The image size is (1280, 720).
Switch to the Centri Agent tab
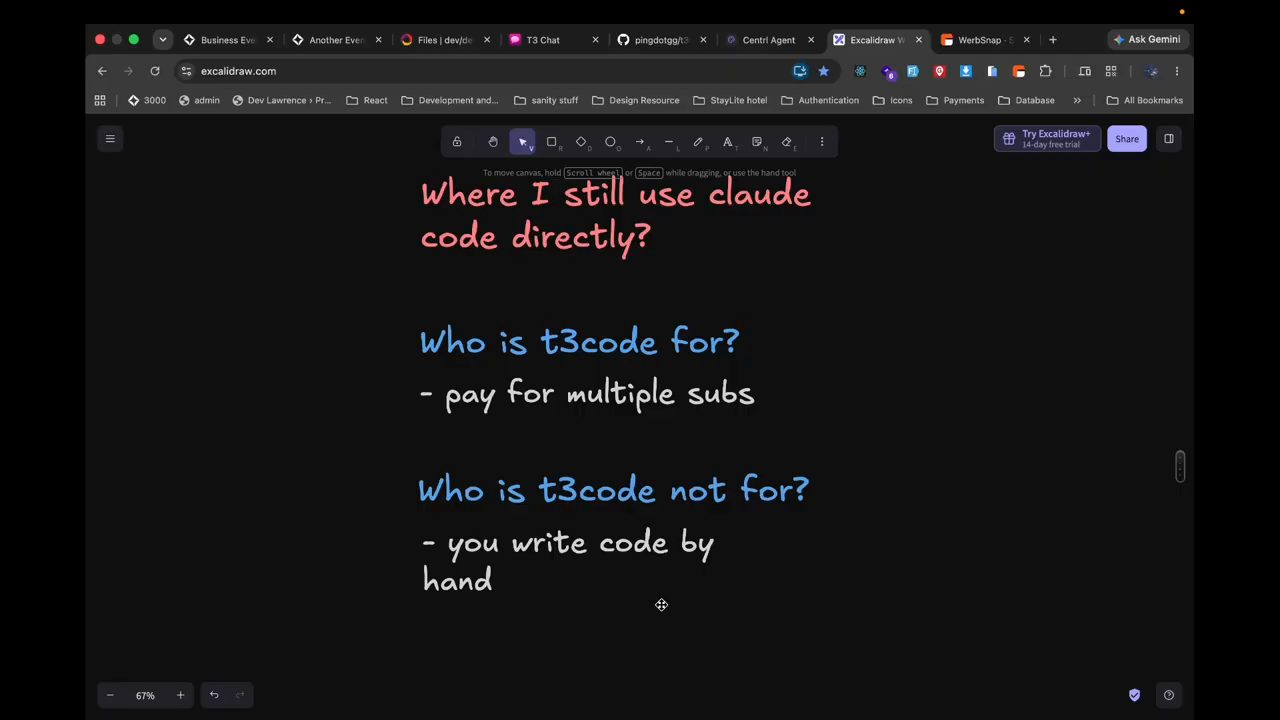(769, 40)
